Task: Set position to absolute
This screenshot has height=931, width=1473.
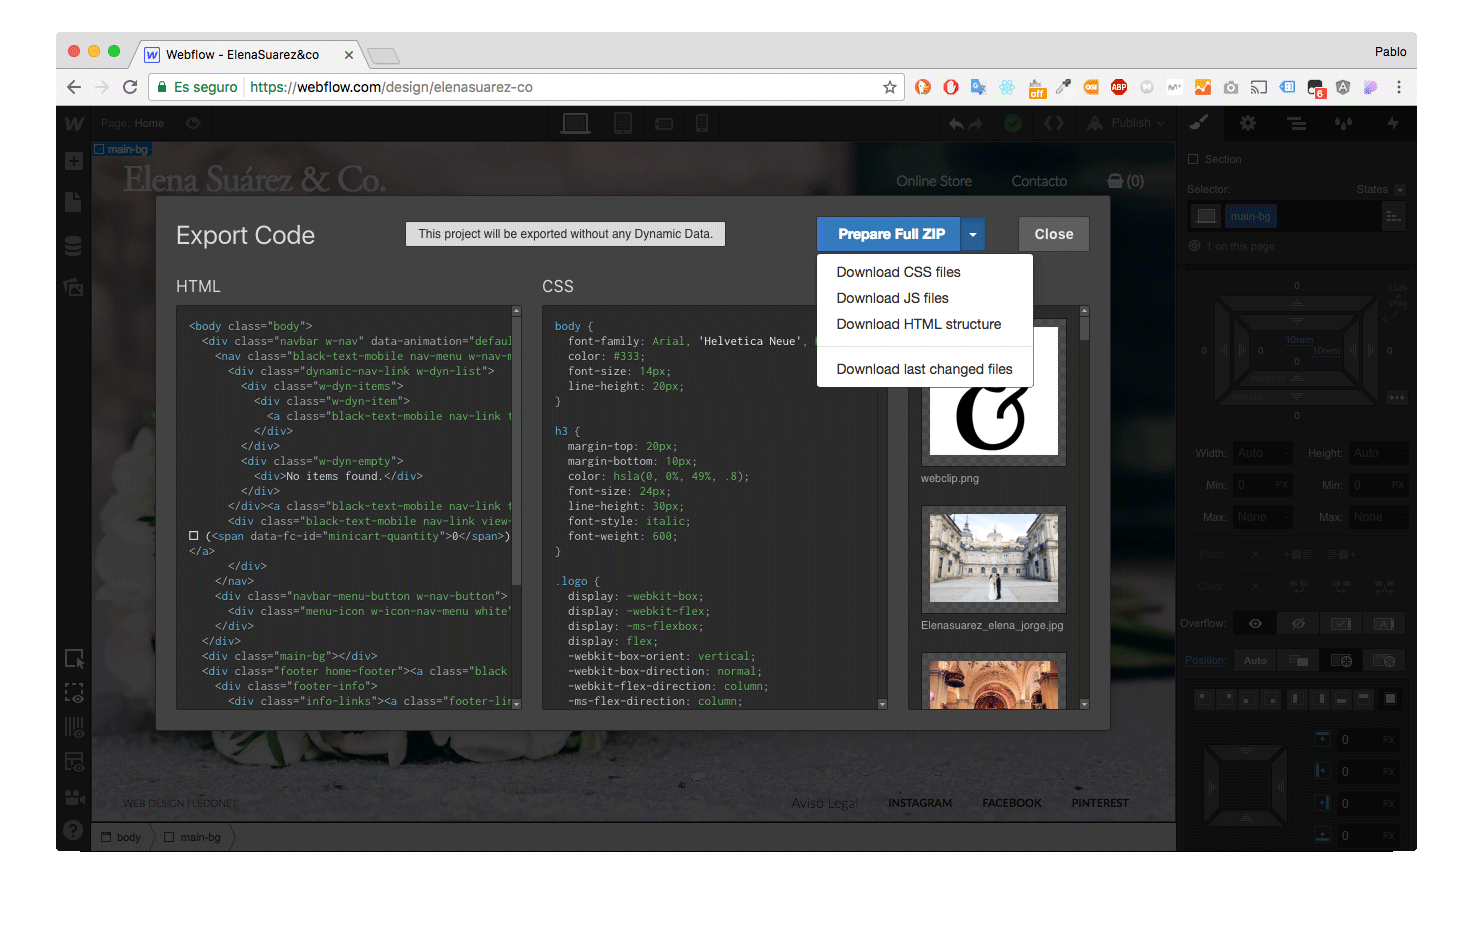Action: pos(1341,661)
